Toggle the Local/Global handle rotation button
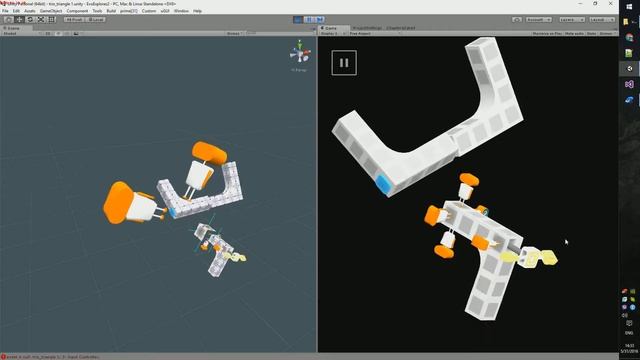The image size is (640, 360). point(96,19)
